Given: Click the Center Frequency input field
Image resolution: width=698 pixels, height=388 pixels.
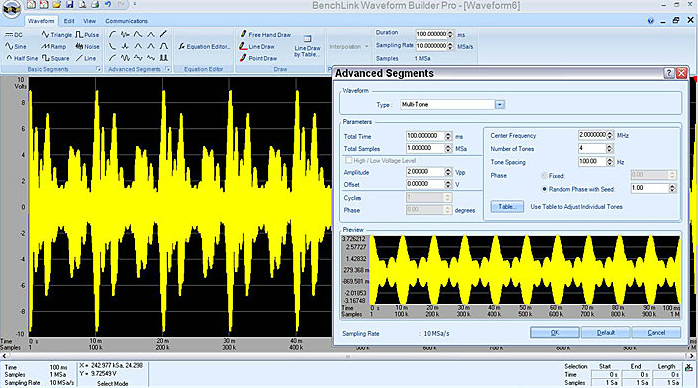Looking at the screenshot, I should (592, 135).
